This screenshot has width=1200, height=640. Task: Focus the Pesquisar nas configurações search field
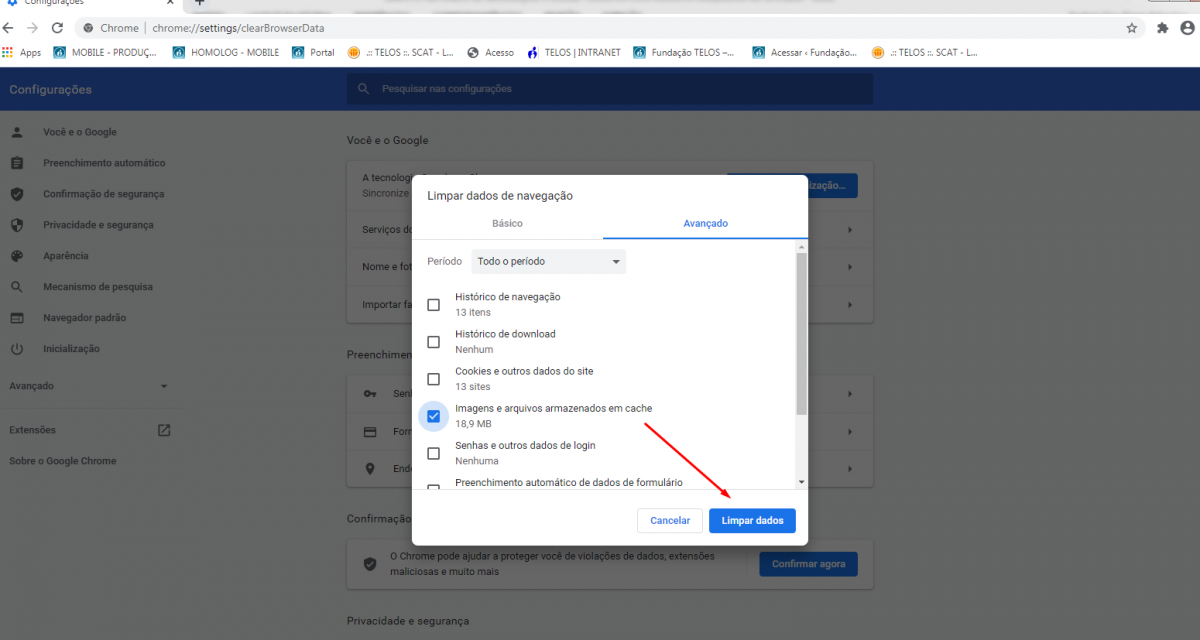pos(610,89)
